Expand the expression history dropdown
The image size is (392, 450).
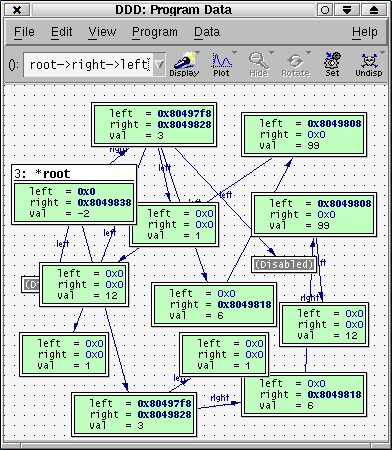[160, 64]
